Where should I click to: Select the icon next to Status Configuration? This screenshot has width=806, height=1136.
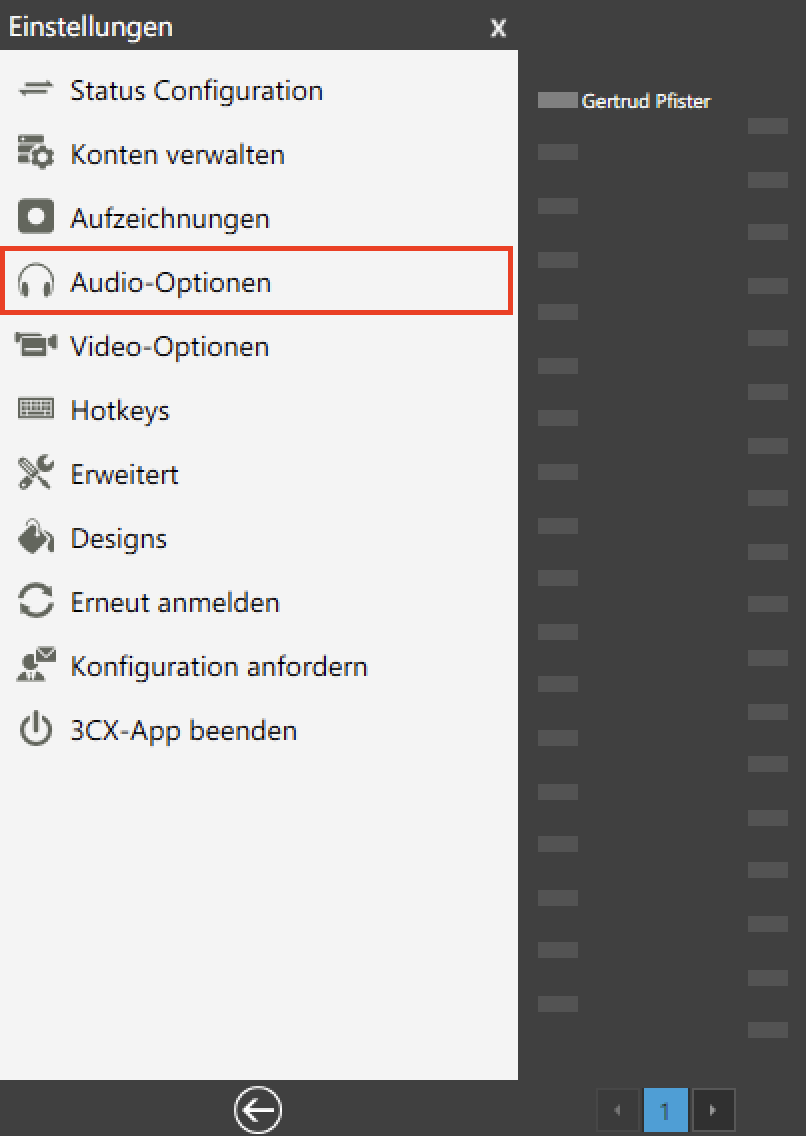[x=35, y=90]
